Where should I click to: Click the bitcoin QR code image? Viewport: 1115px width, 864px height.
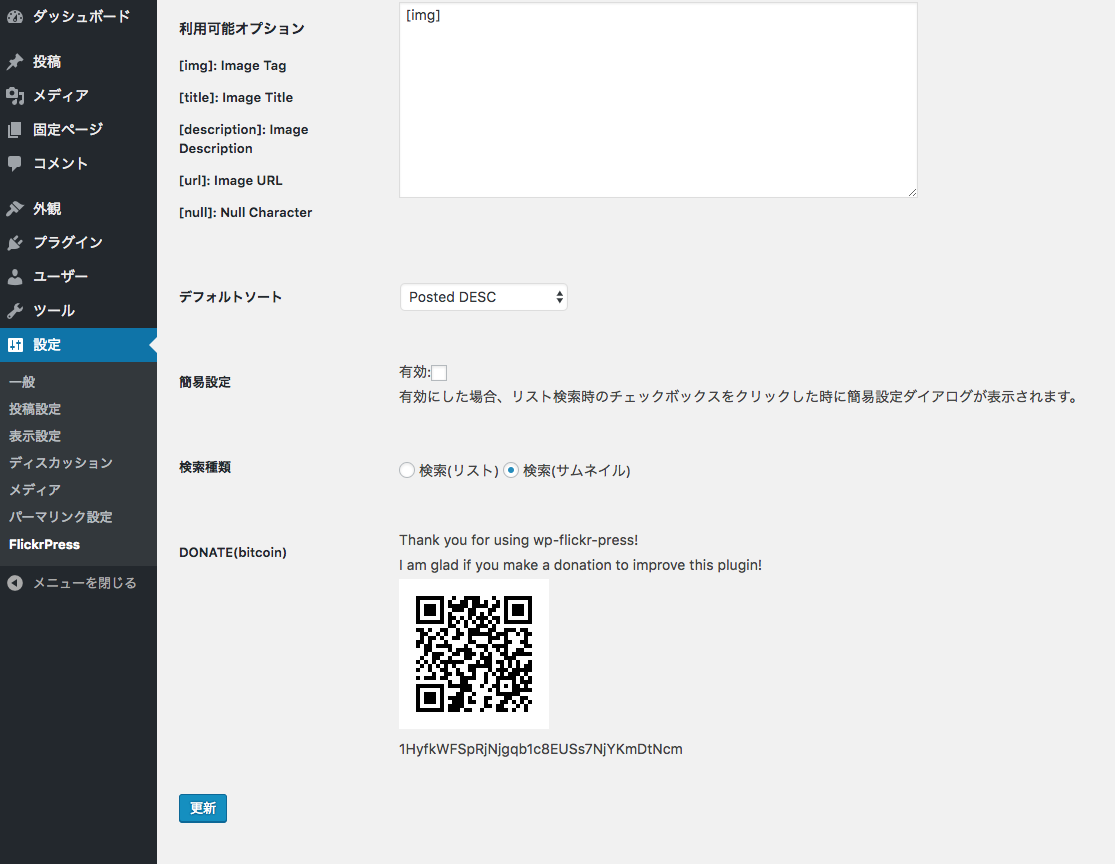[x=474, y=654]
